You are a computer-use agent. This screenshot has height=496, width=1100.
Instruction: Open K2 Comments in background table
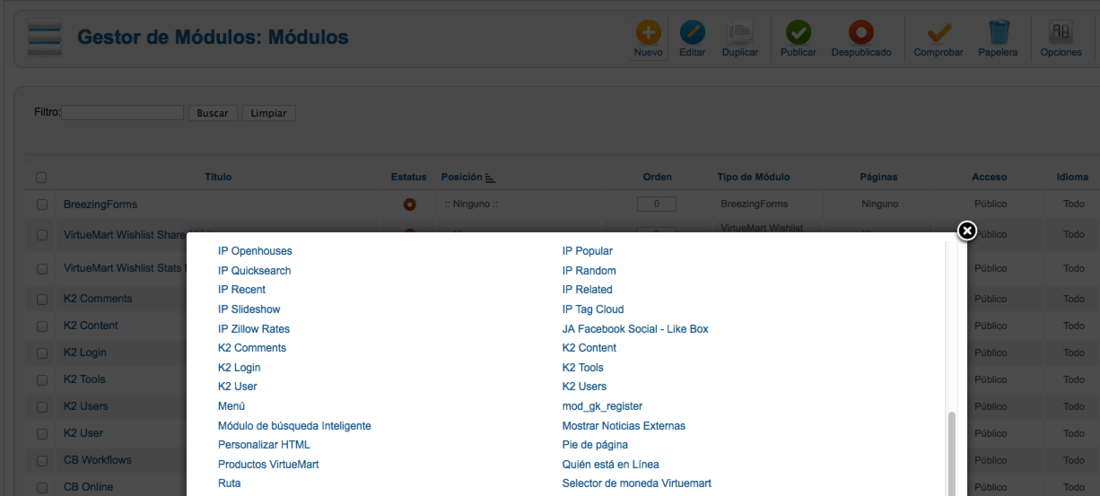point(98,298)
